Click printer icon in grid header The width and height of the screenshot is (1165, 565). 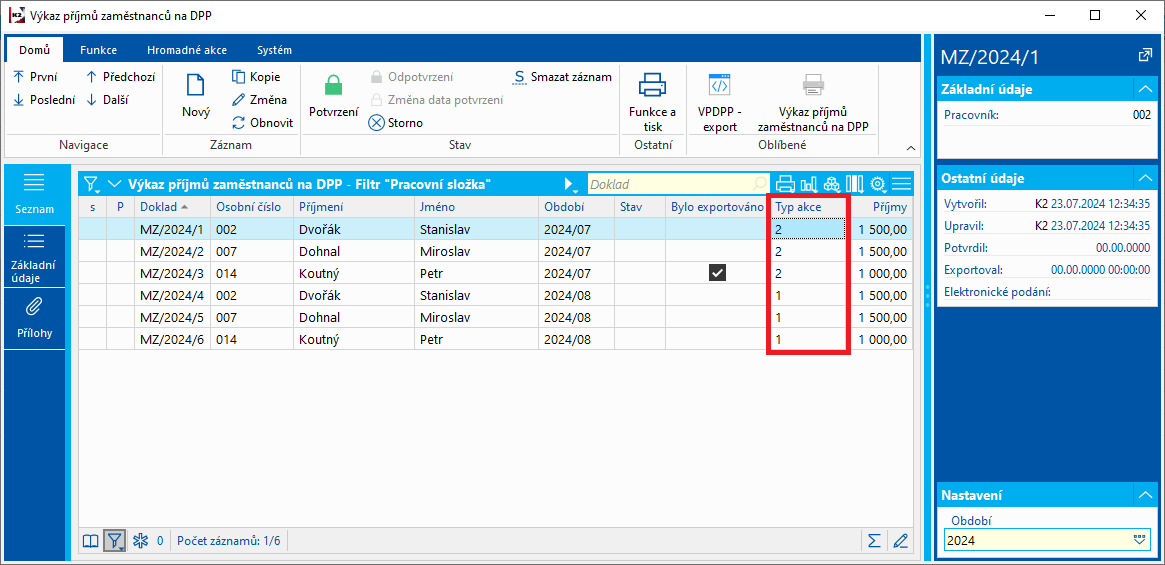click(785, 184)
